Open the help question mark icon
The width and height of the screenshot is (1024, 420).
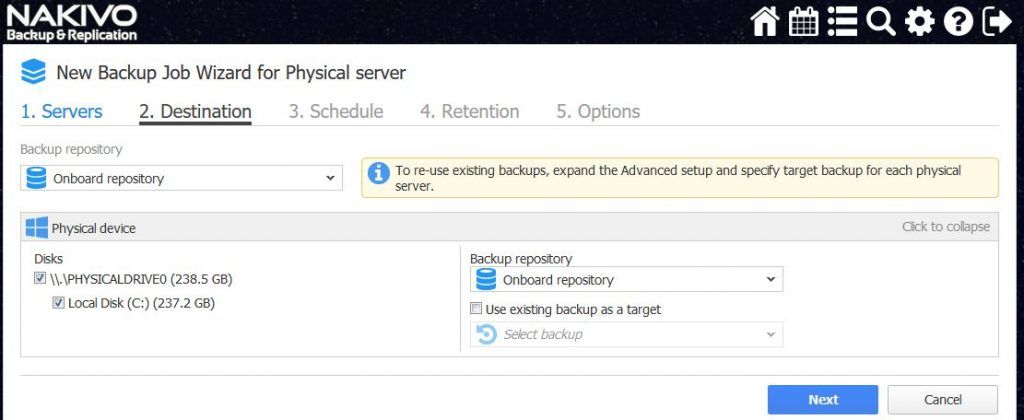[958, 22]
